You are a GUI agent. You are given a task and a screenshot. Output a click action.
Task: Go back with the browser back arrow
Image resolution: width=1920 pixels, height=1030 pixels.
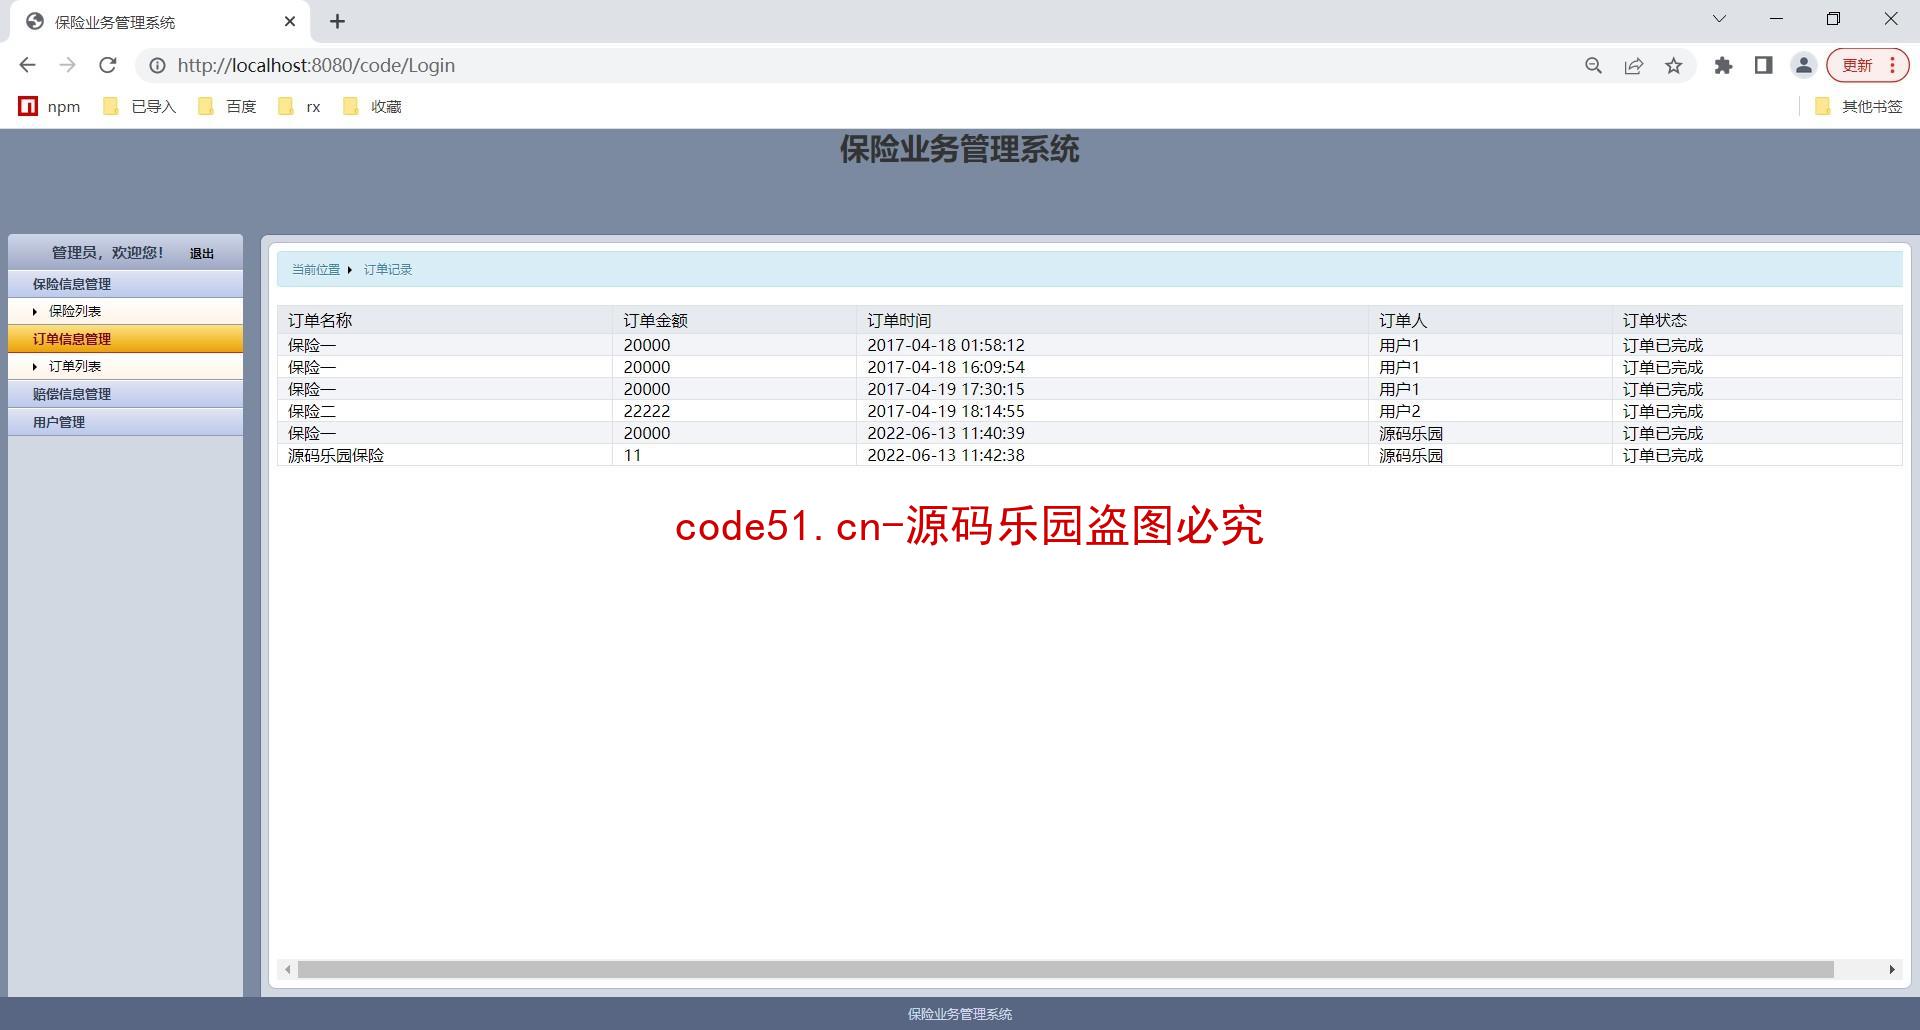pyautogui.click(x=27, y=65)
